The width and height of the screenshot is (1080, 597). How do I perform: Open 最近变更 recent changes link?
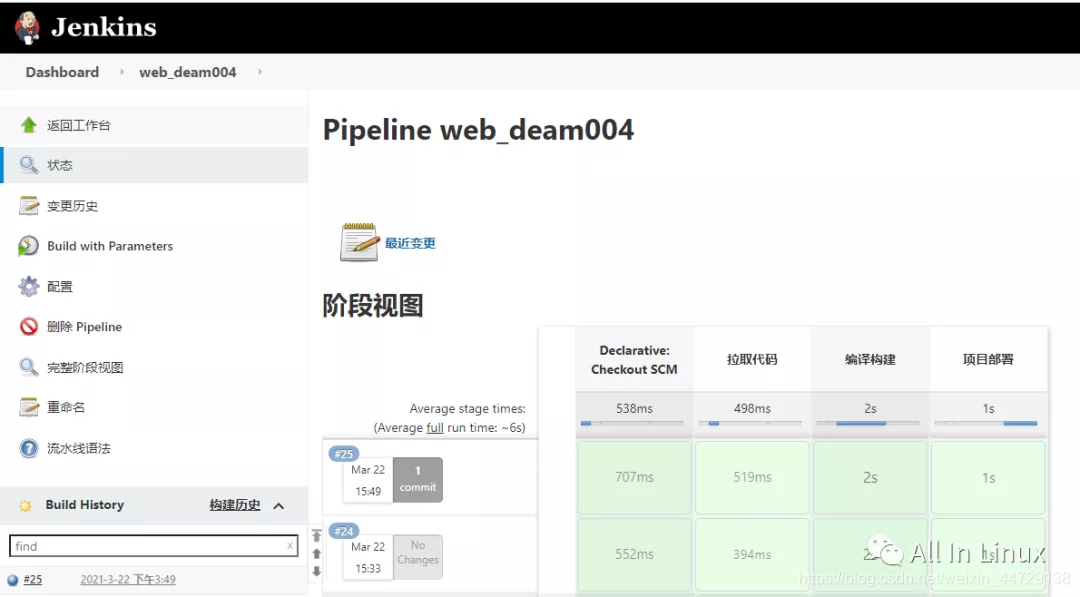(410, 243)
